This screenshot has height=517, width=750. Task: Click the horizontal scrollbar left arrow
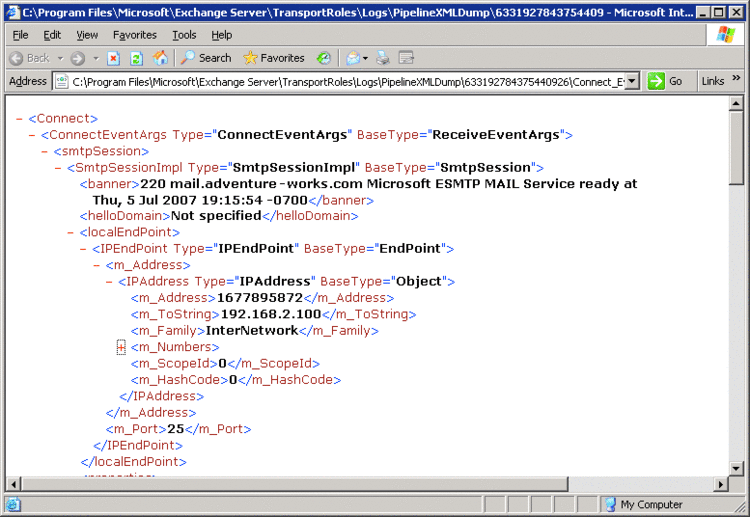point(13,484)
